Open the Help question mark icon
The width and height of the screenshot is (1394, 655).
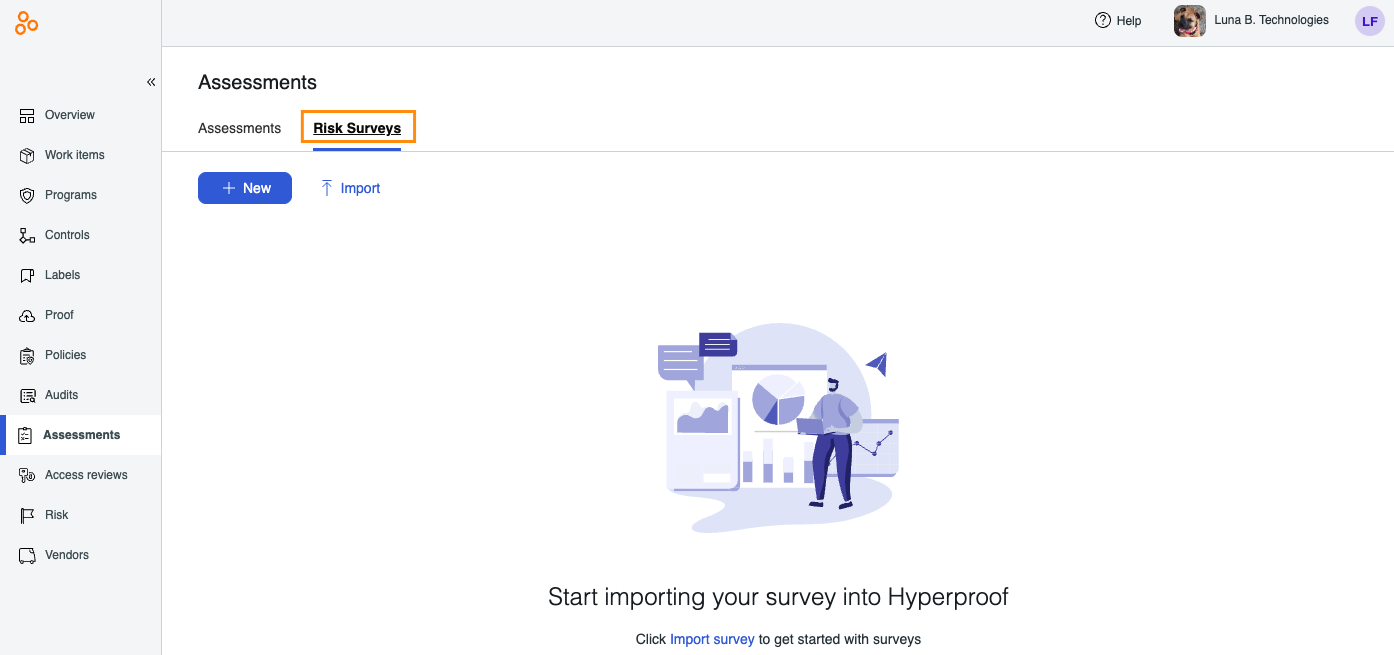[x=1103, y=20]
